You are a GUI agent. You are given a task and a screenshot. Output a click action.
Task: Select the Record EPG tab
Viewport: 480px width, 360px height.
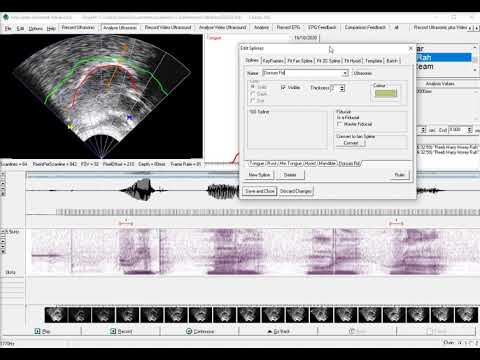[288, 27]
